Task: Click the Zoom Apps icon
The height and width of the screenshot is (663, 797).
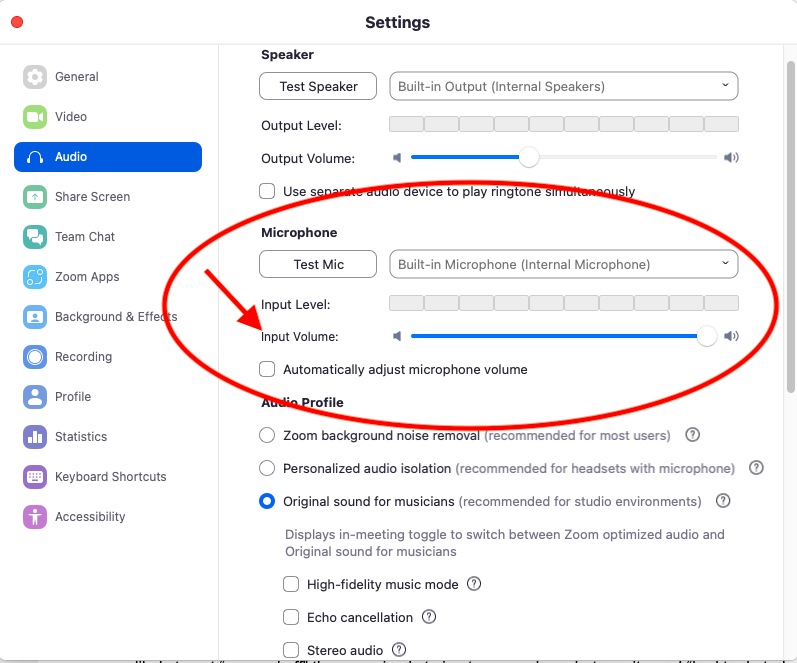Action: (x=35, y=277)
